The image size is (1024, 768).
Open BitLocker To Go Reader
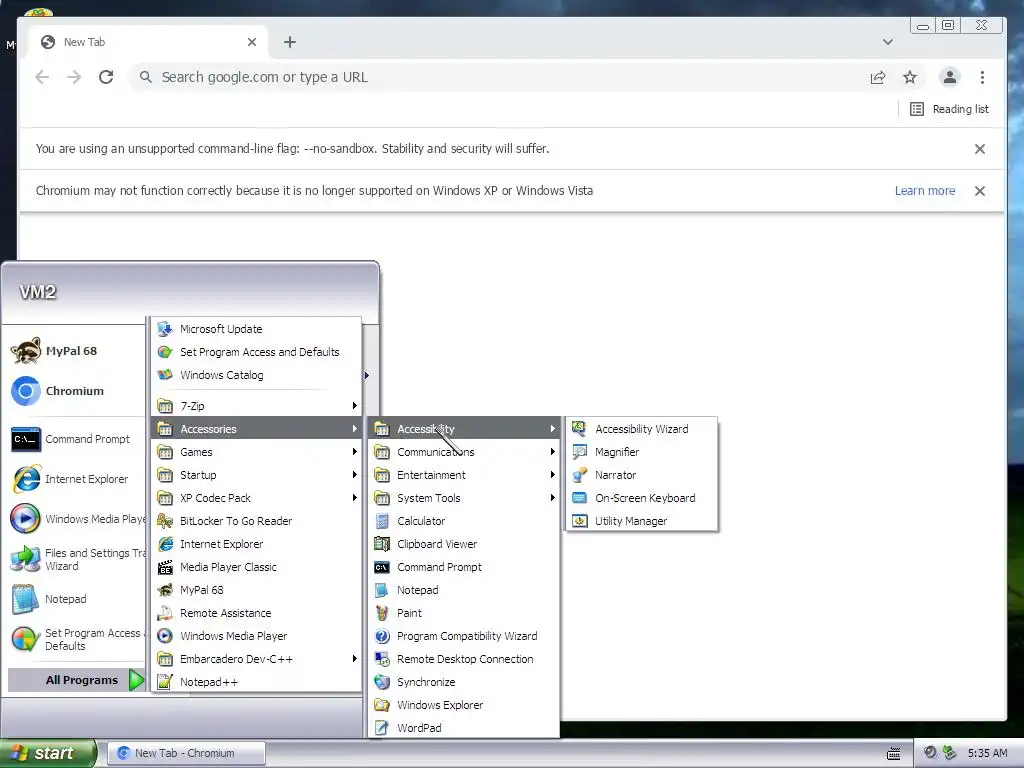click(257, 520)
